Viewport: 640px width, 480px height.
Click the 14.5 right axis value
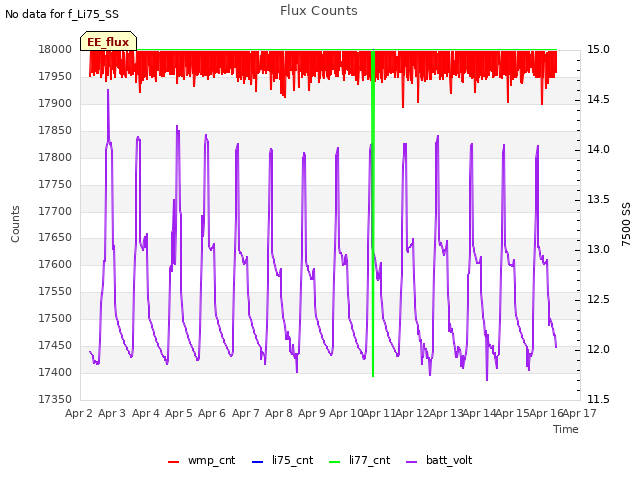pos(598,99)
